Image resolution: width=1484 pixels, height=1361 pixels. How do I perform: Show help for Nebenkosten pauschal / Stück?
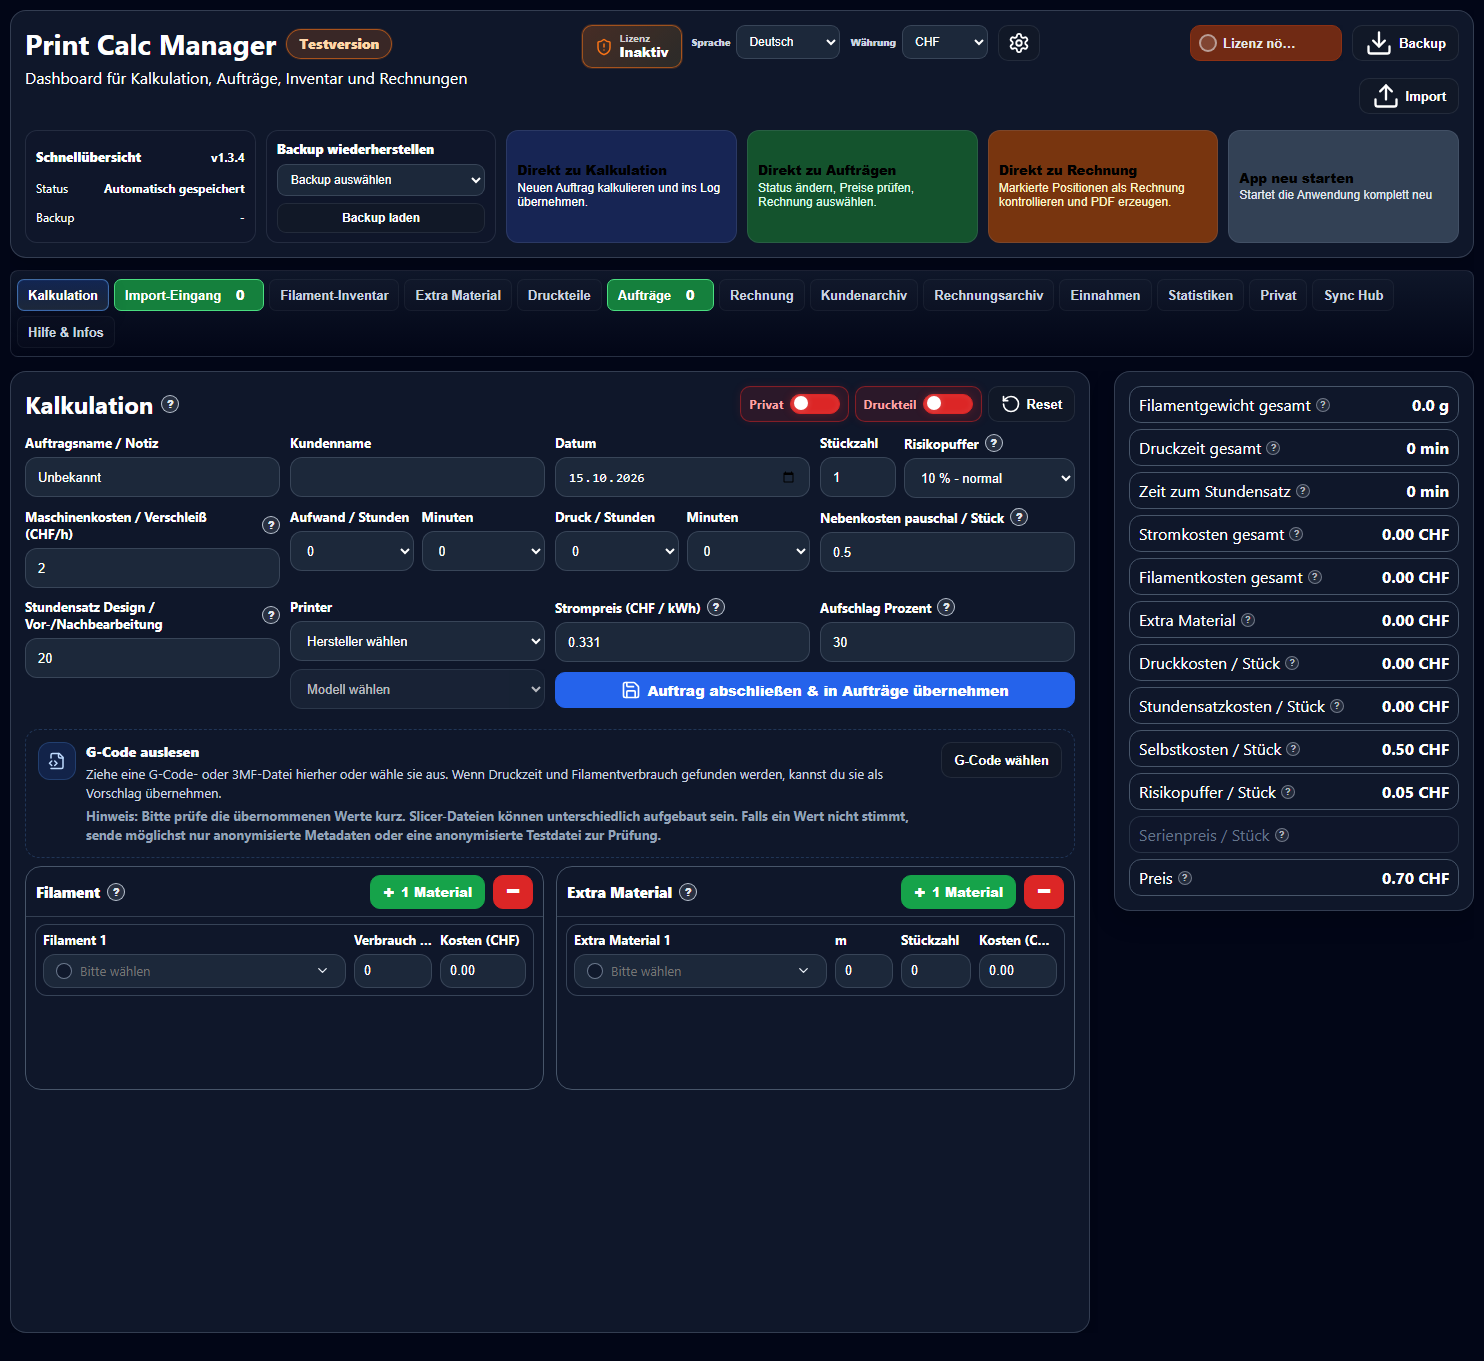pos(1019,517)
